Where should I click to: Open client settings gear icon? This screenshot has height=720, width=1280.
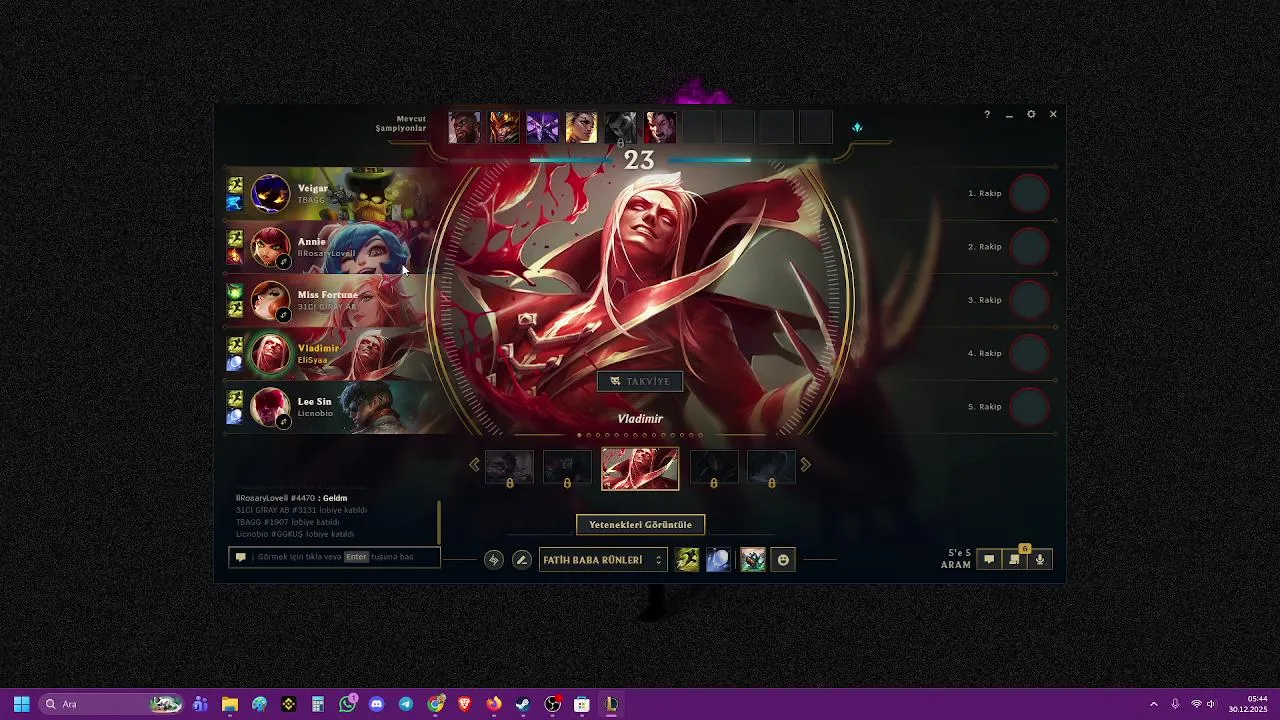[x=1031, y=114]
